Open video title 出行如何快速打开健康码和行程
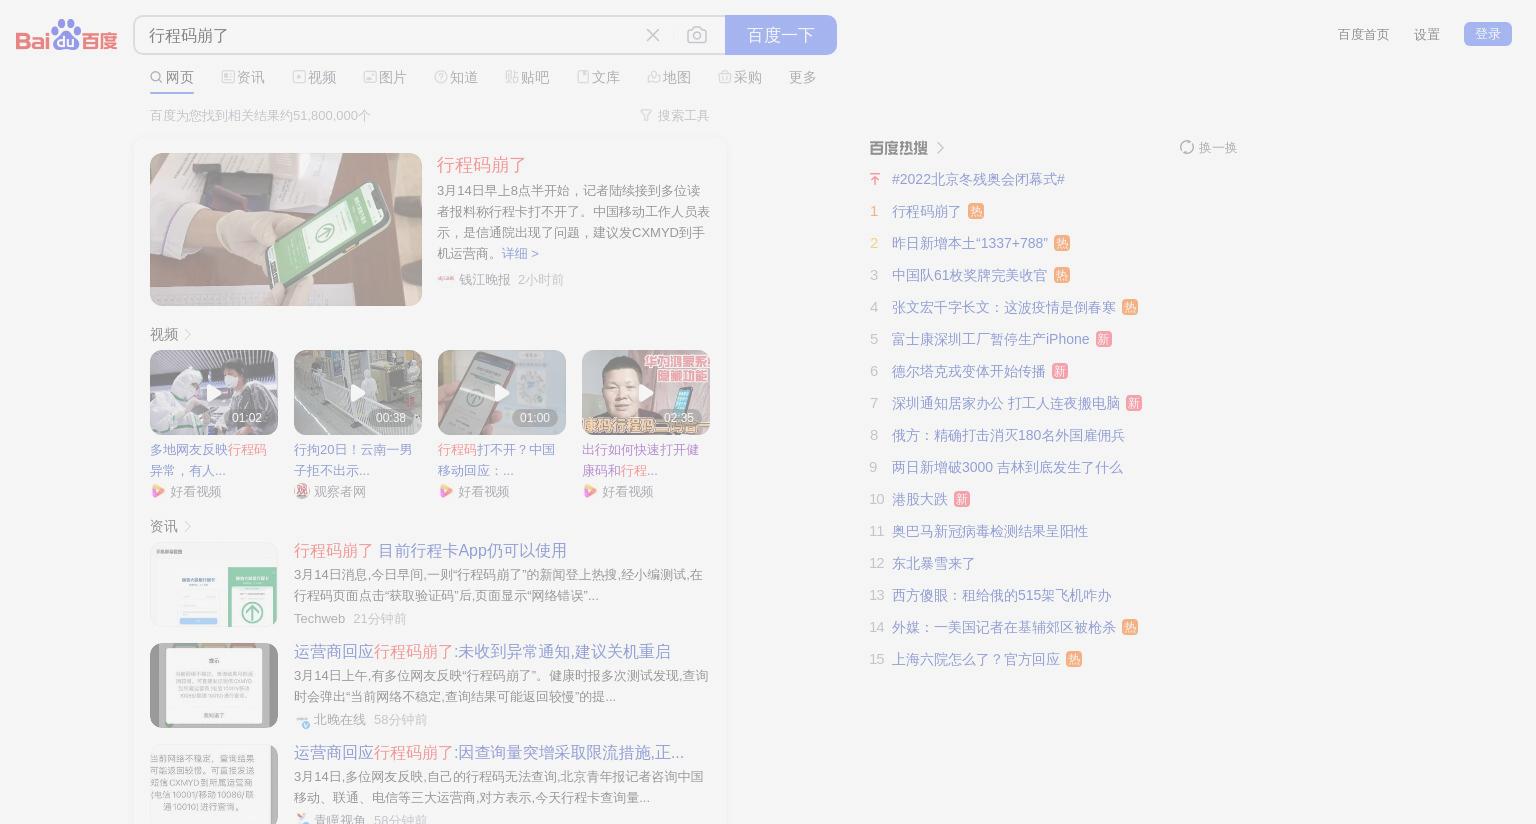This screenshot has width=1536, height=824. click(640, 460)
